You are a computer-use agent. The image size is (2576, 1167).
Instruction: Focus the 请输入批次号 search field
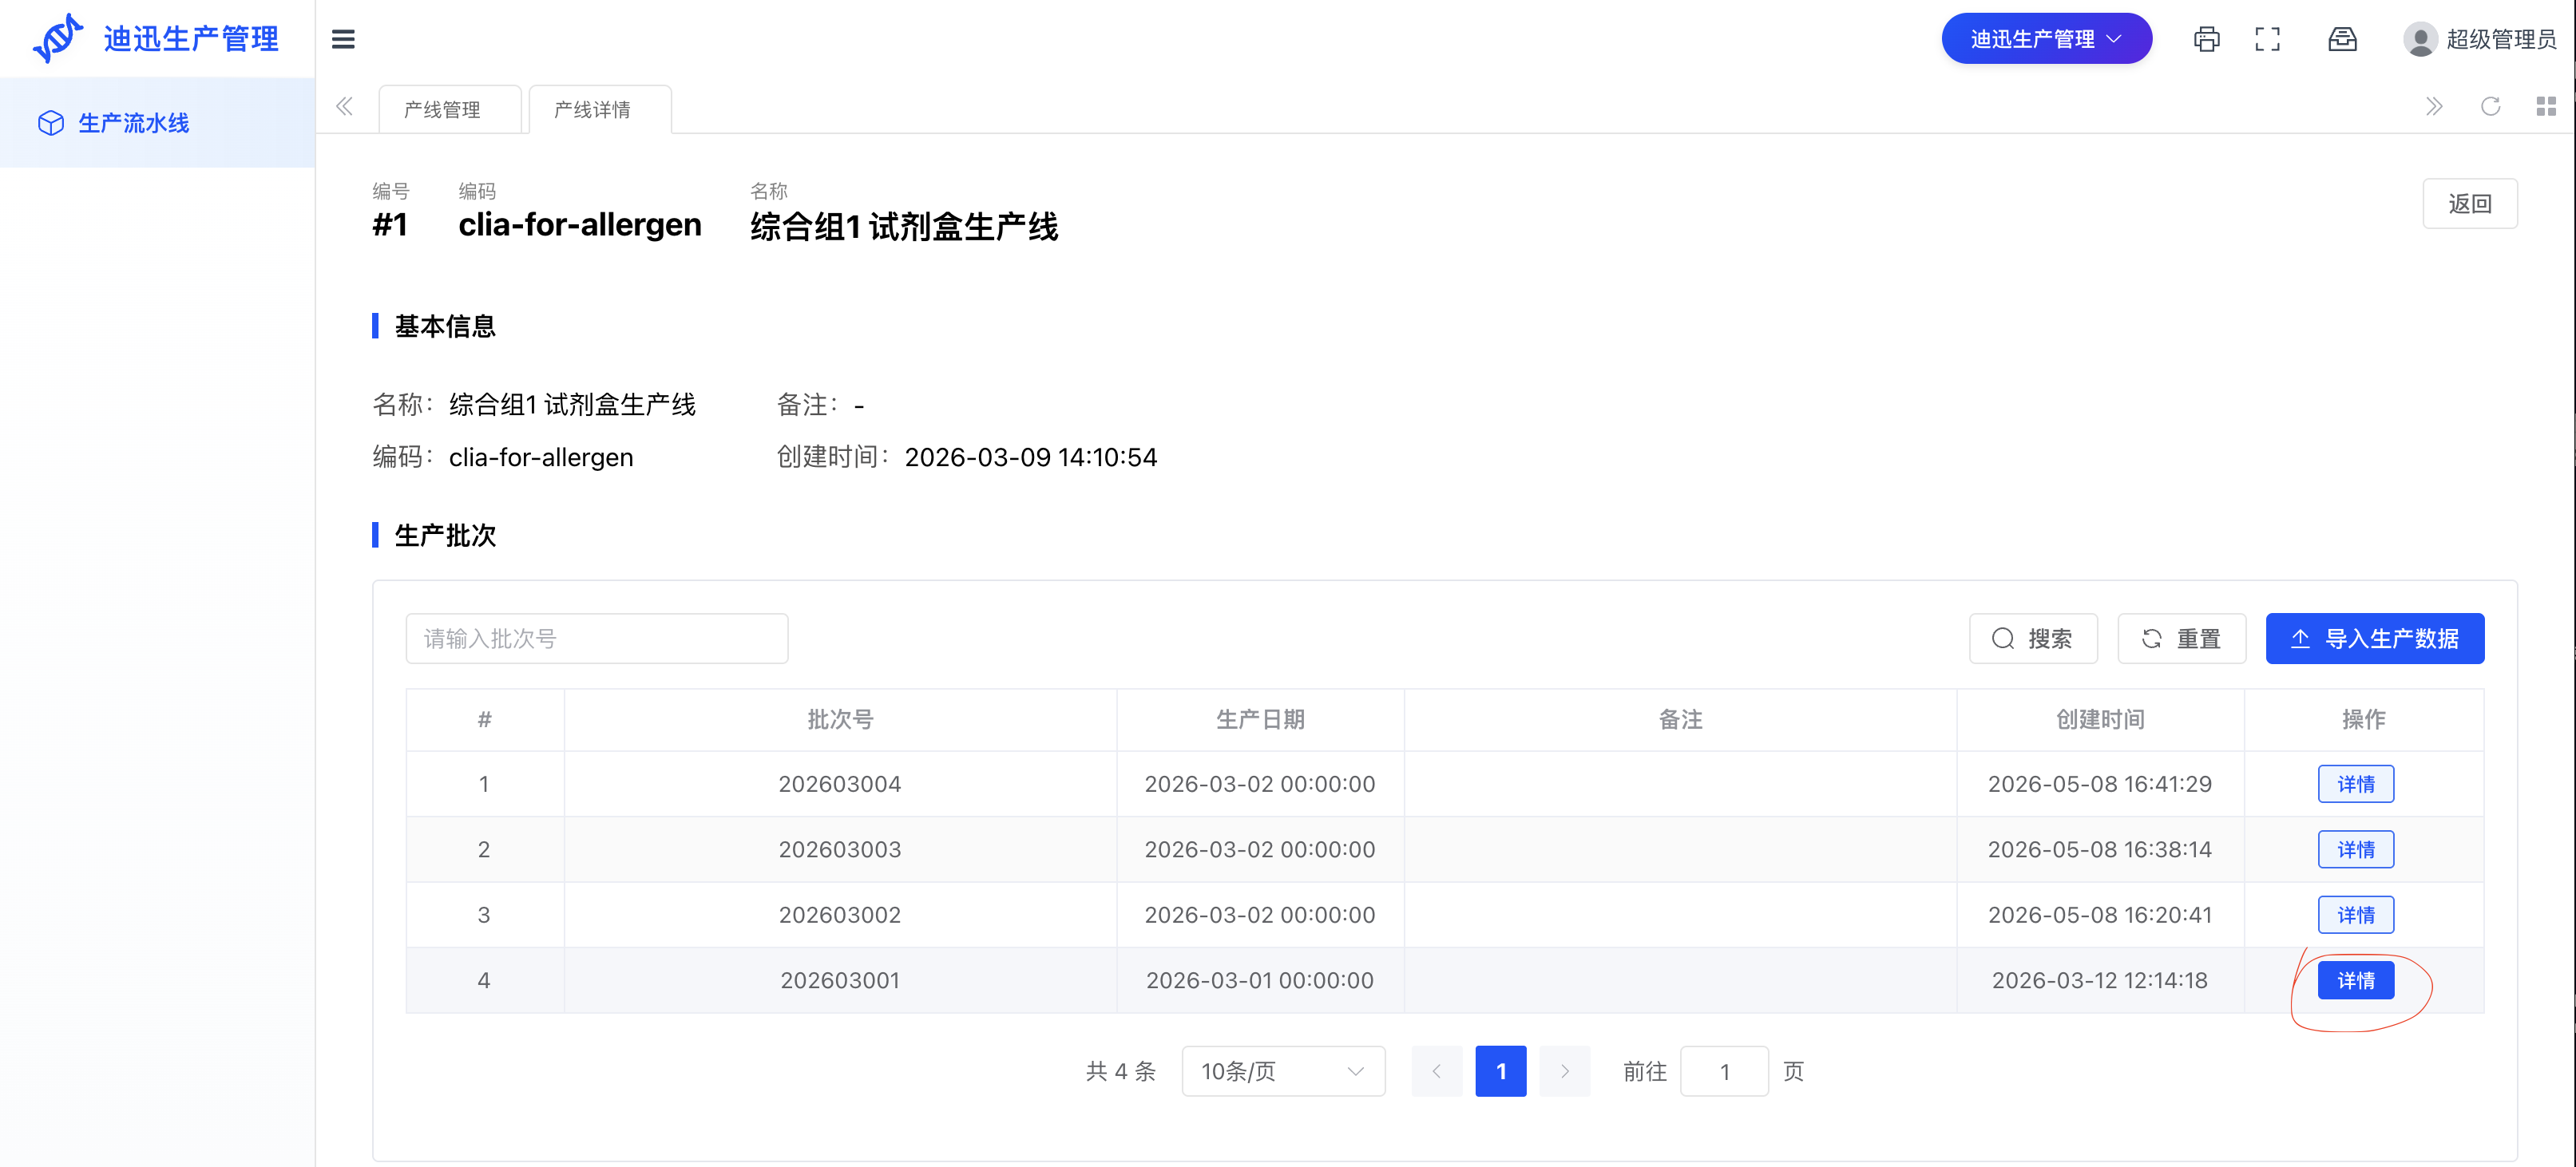596,638
